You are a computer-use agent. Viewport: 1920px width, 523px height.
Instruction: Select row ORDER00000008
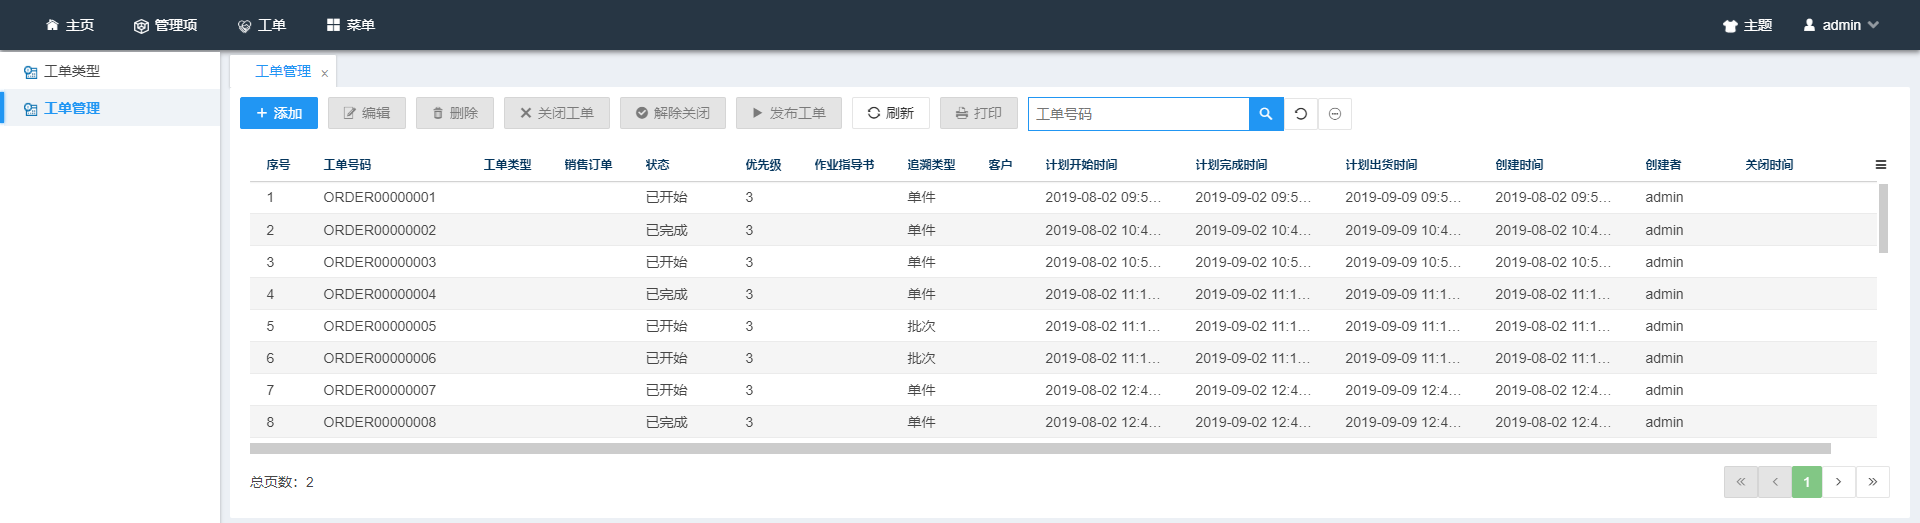(1063, 422)
